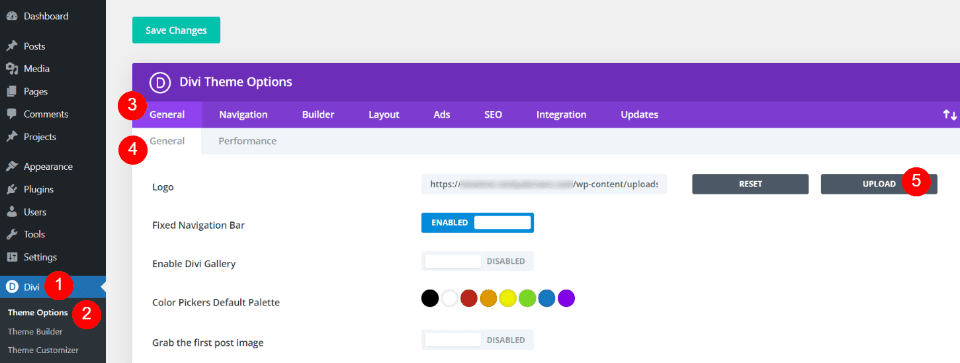Viewport: 960px width, 363px height.
Task: Click the Appearance paintbrush icon
Action: [11, 167]
